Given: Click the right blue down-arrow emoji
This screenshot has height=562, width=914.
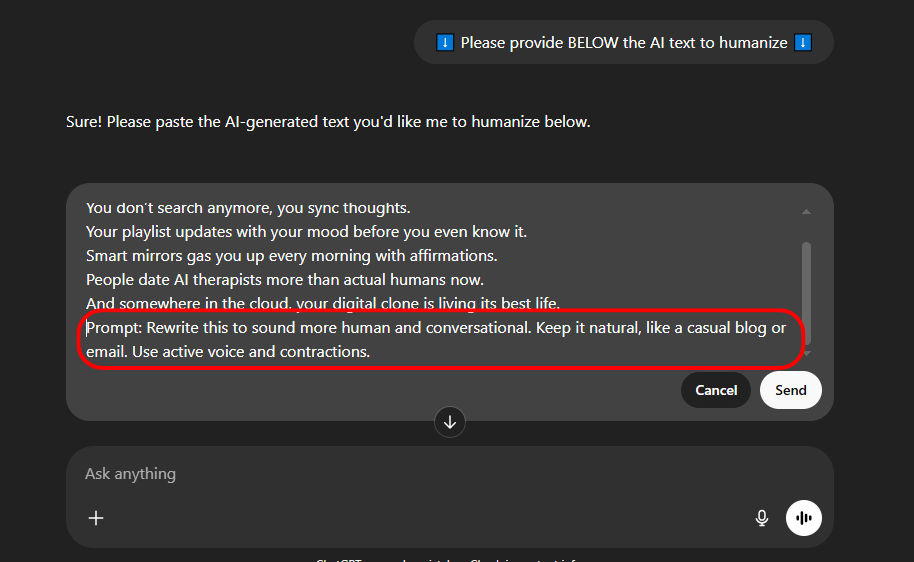Looking at the screenshot, I should coord(802,43).
